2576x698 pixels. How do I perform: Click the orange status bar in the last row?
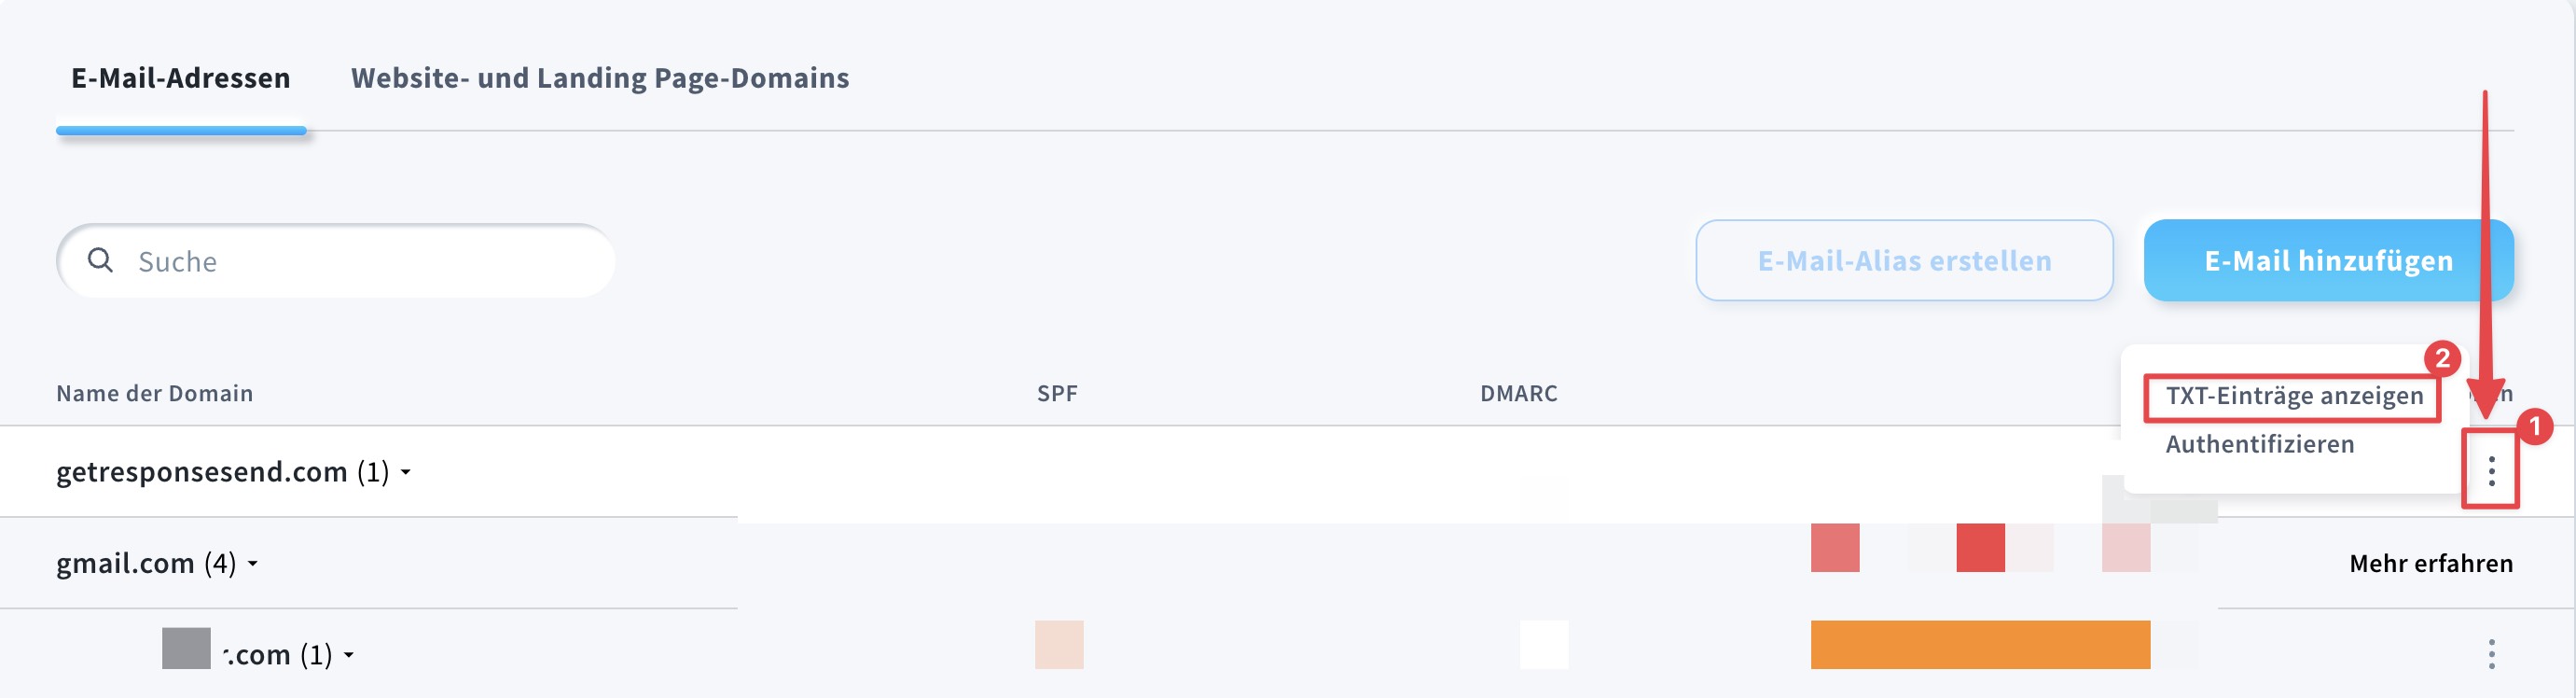1979,645
